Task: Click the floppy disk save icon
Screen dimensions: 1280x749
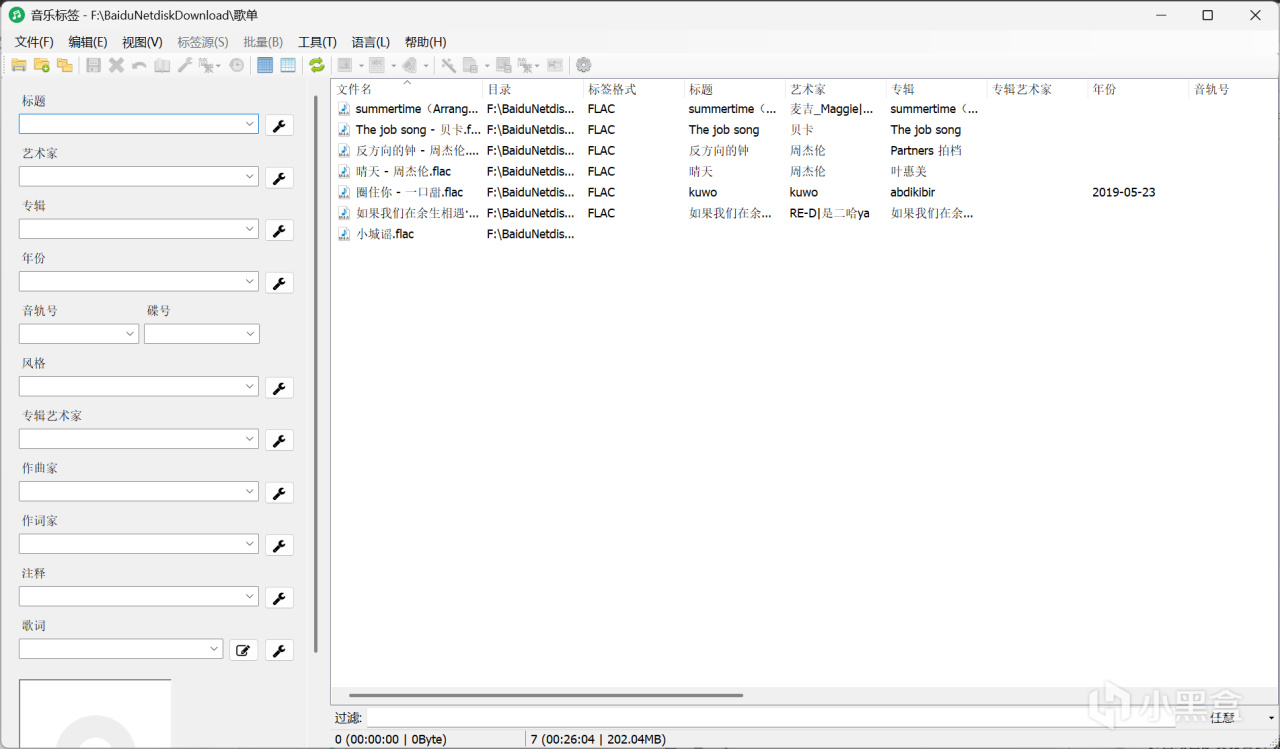Action: point(94,65)
